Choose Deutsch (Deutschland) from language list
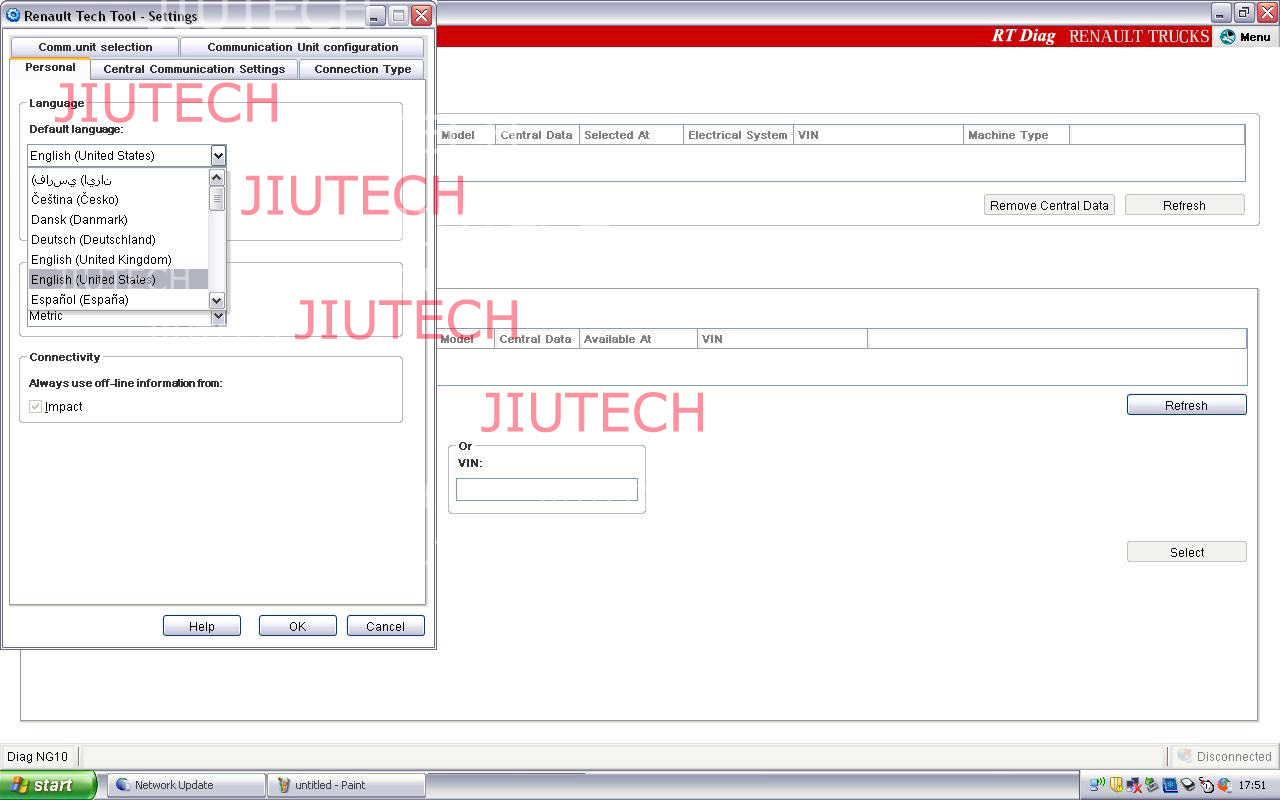This screenshot has height=800, width=1280. [x=118, y=239]
